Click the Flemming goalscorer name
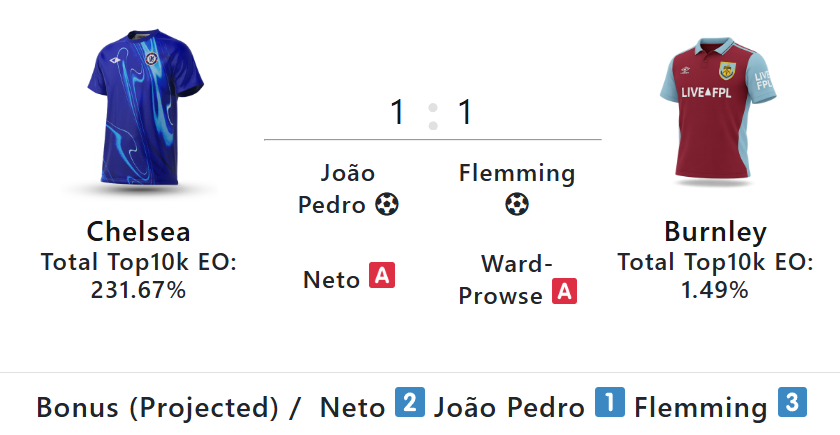The width and height of the screenshot is (840, 435). point(517,174)
